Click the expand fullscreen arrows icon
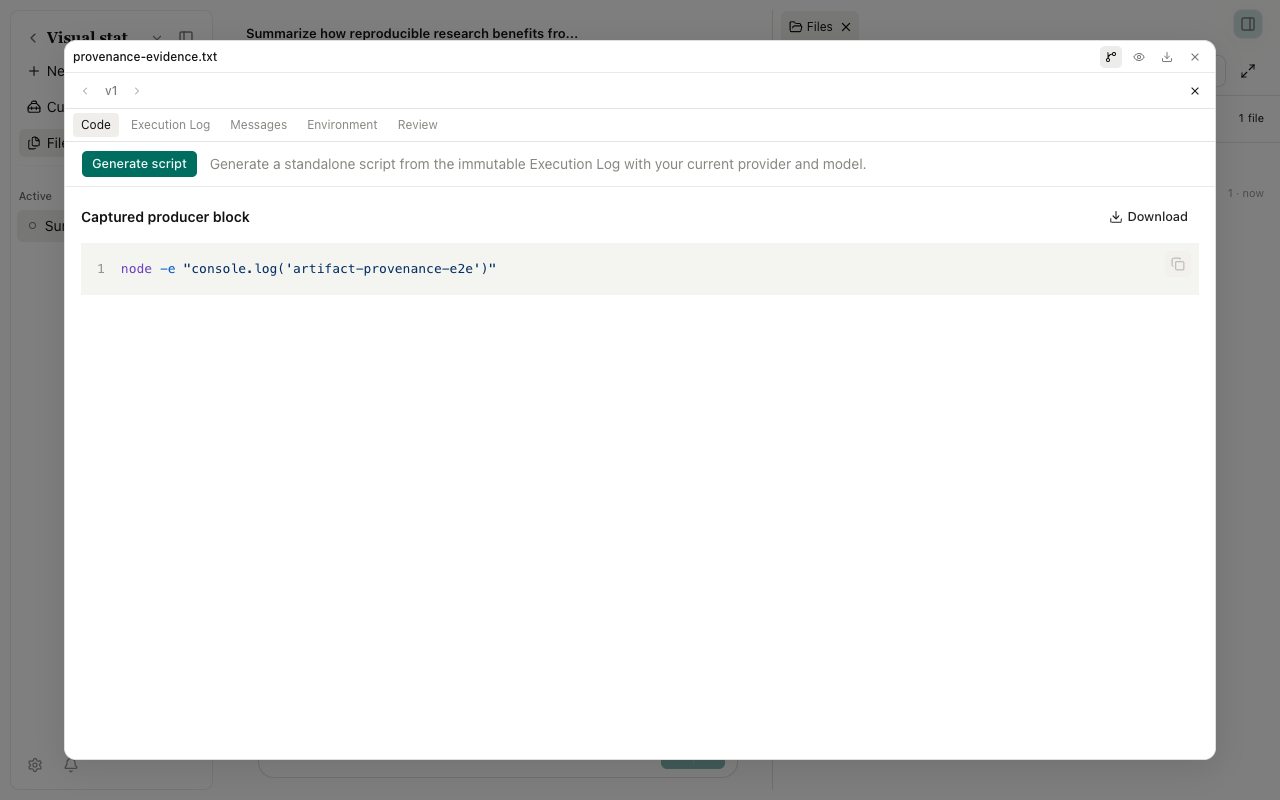Image resolution: width=1280 pixels, height=800 pixels. point(1248,71)
